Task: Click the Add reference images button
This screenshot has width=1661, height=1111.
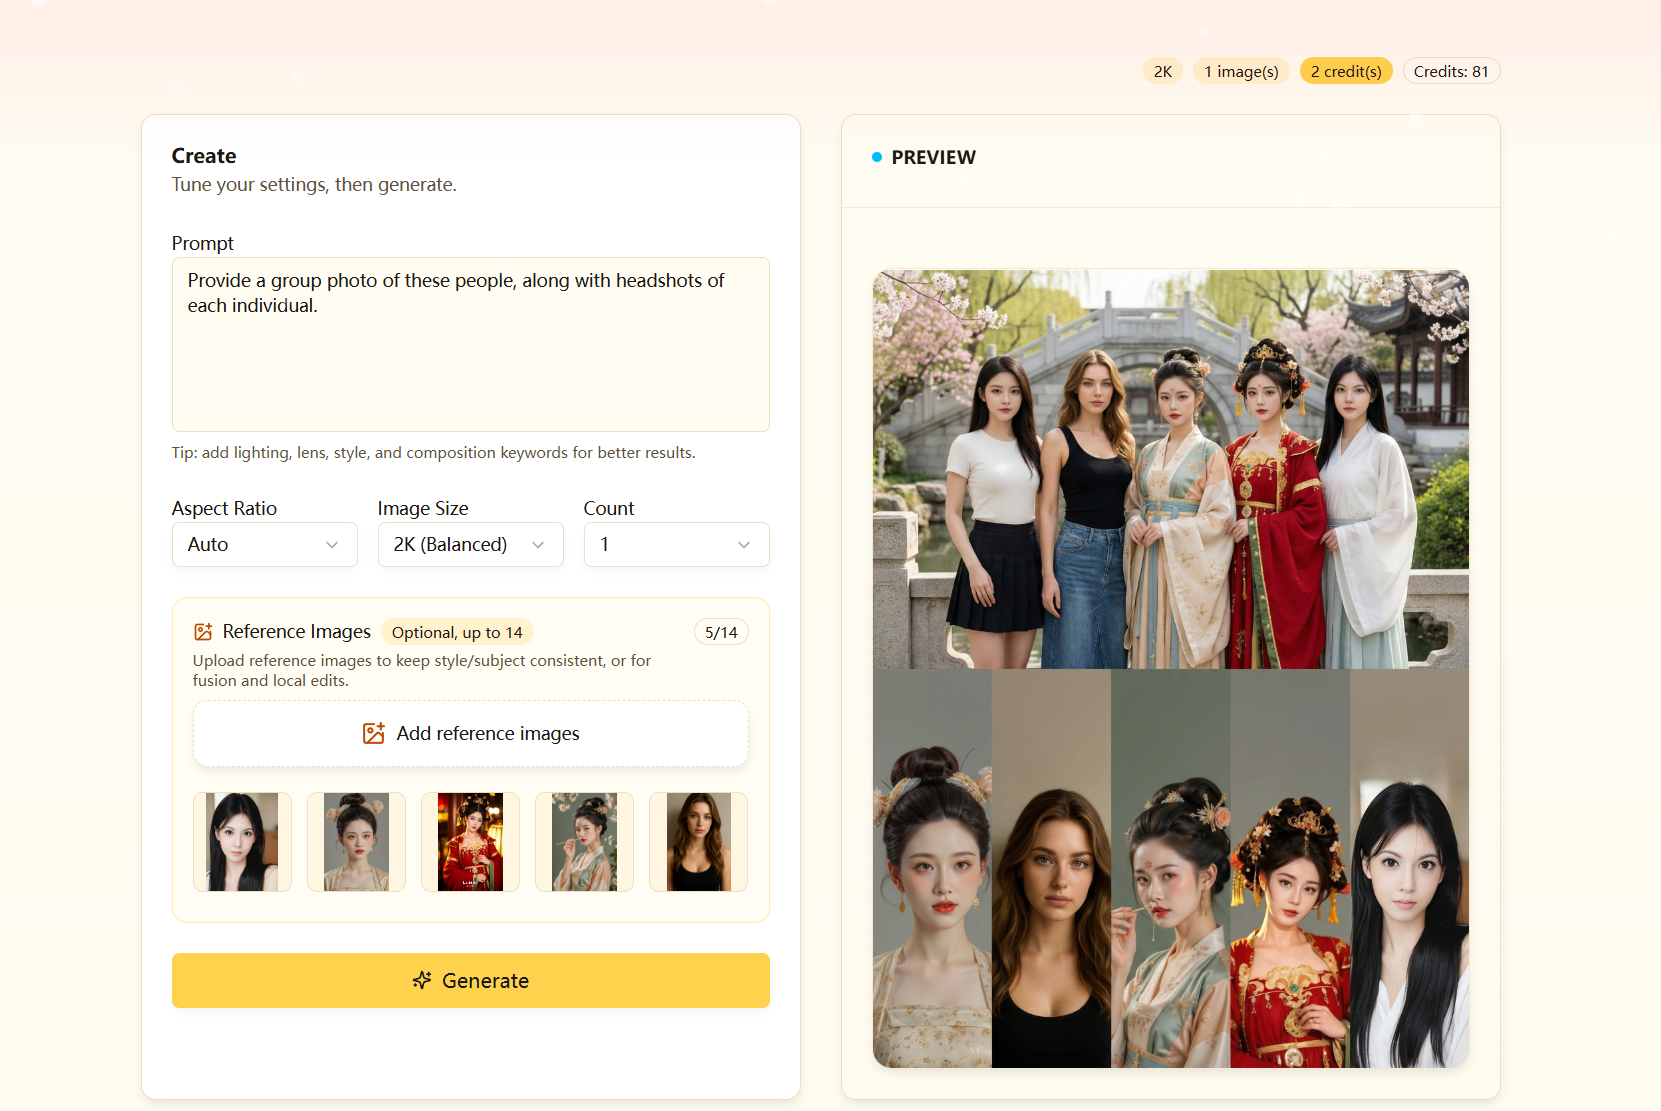Action: tap(470, 733)
